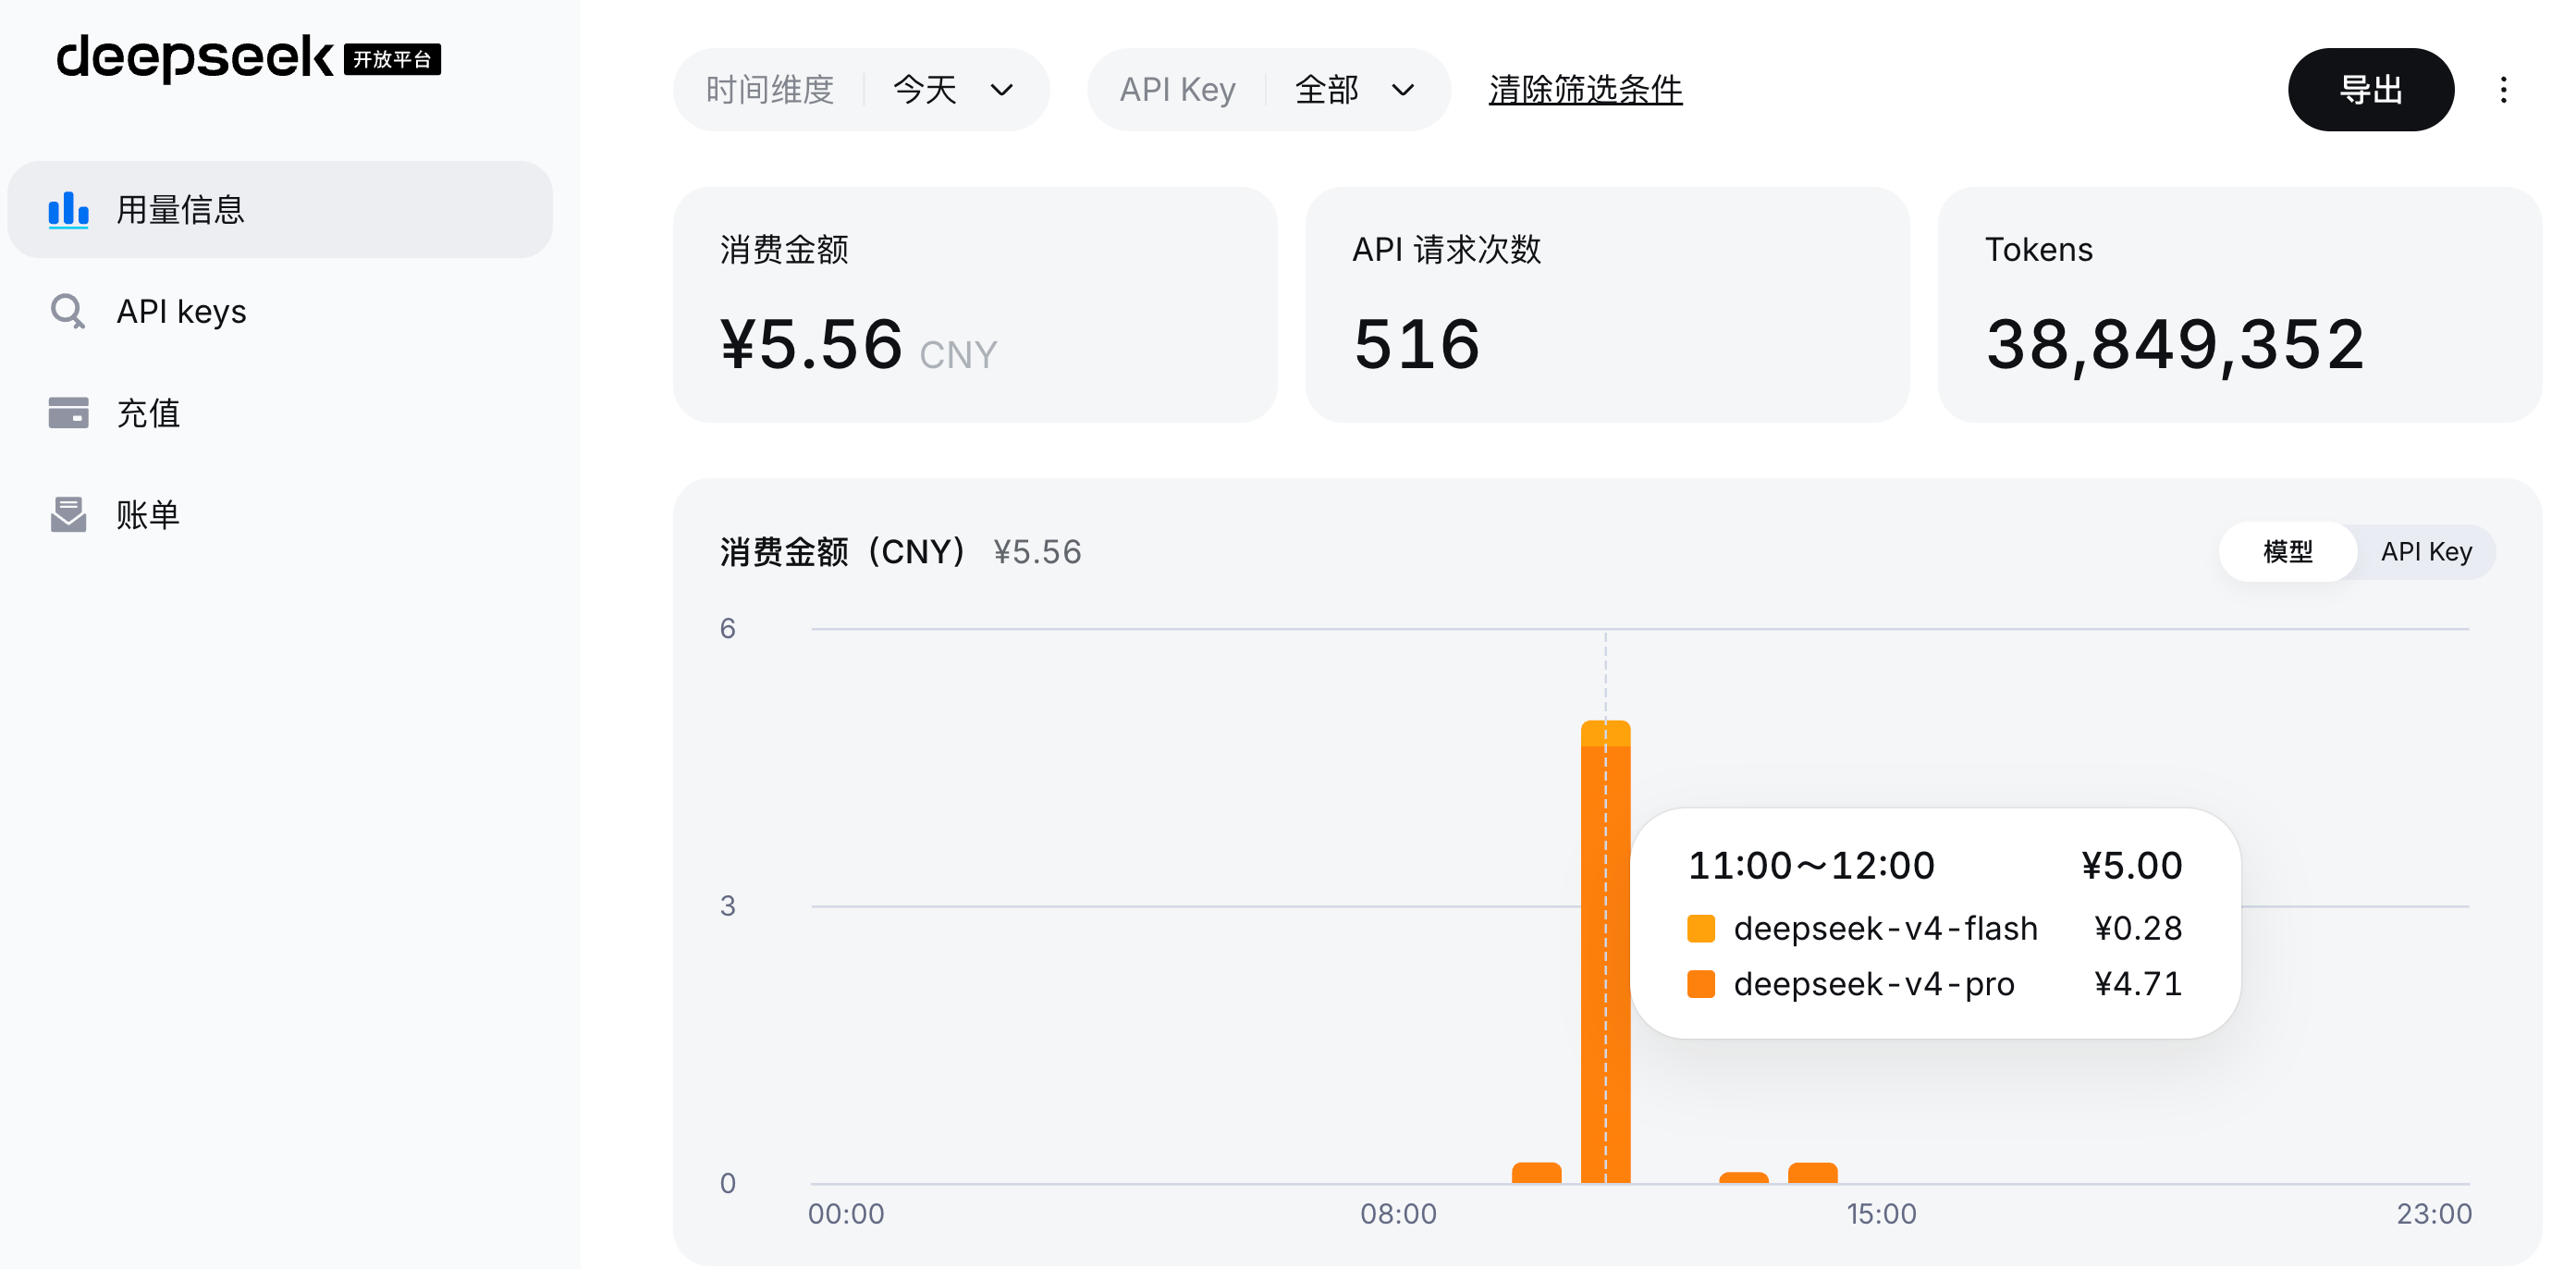Click the 15:00 x-axis label
This screenshot has height=1269, width=2576.
[1881, 1214]
